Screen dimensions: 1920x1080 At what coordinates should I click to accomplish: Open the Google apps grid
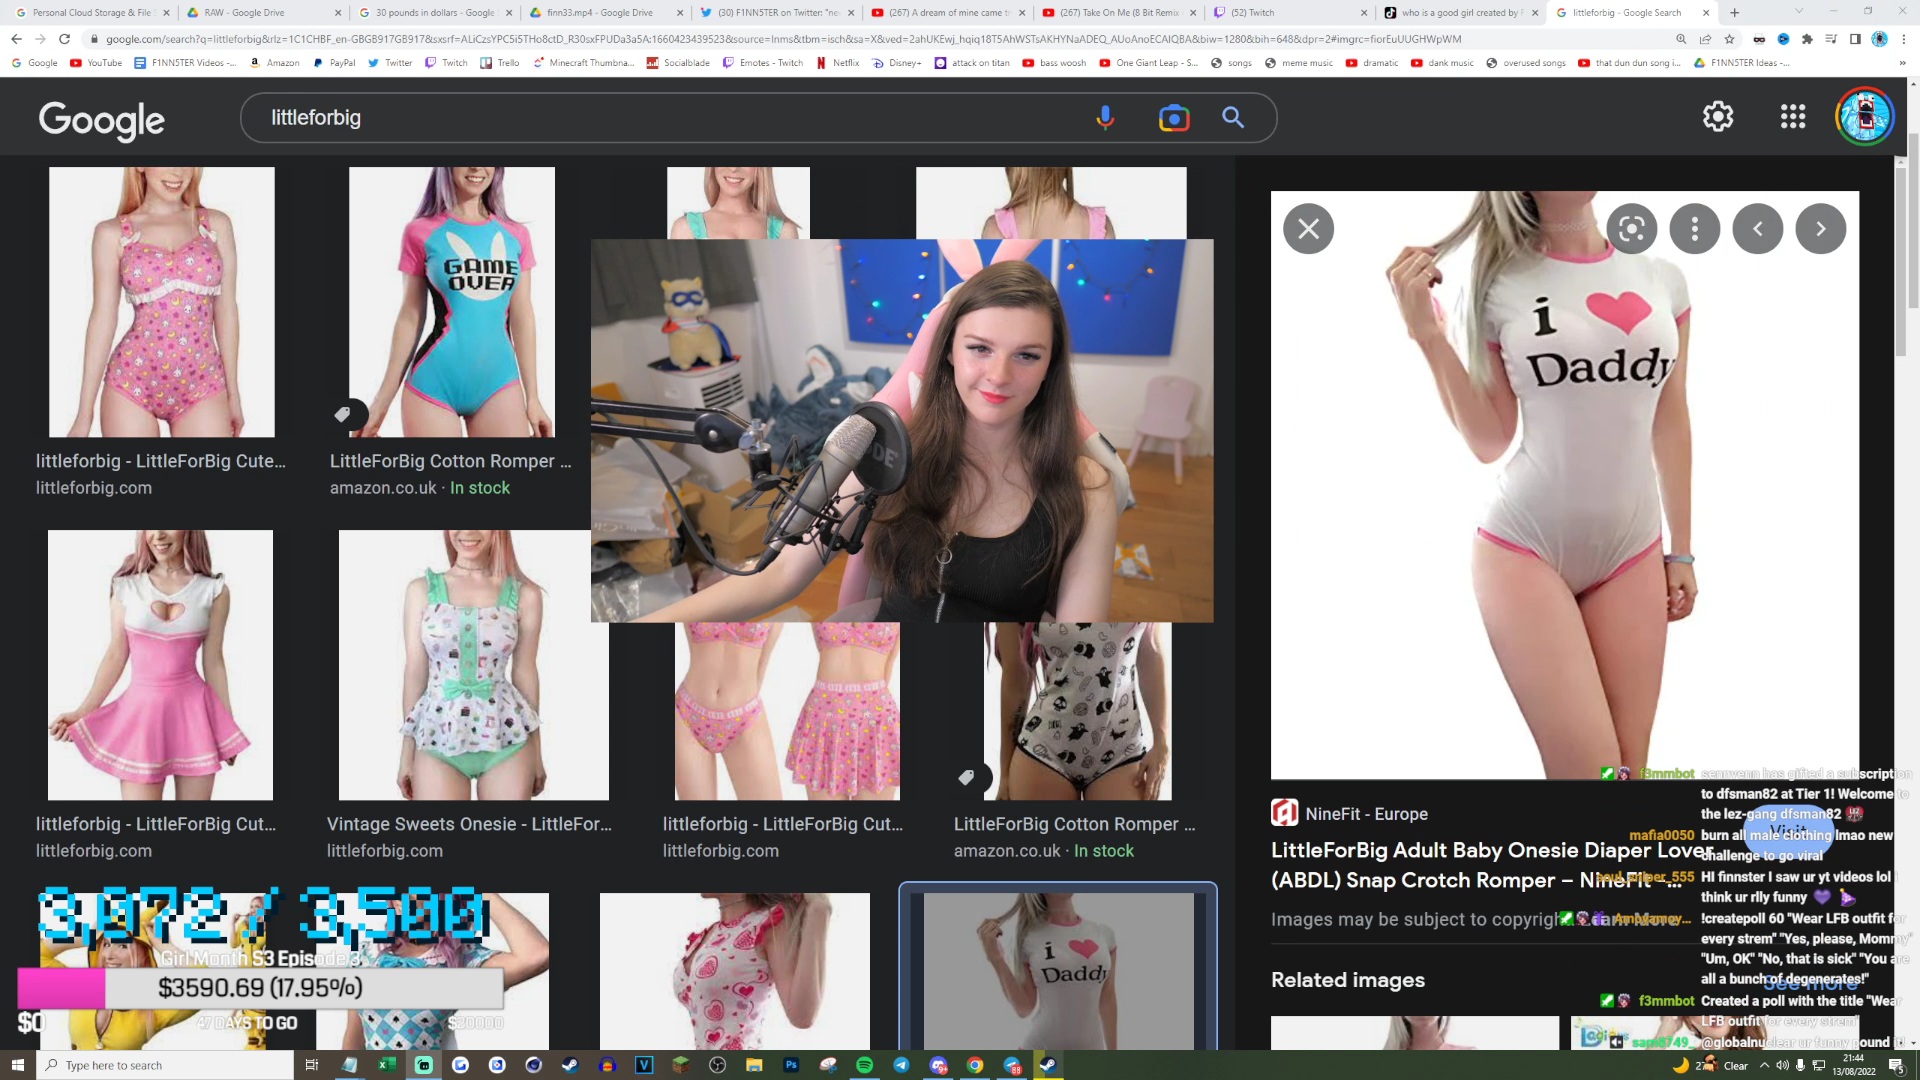point(1793,117)
